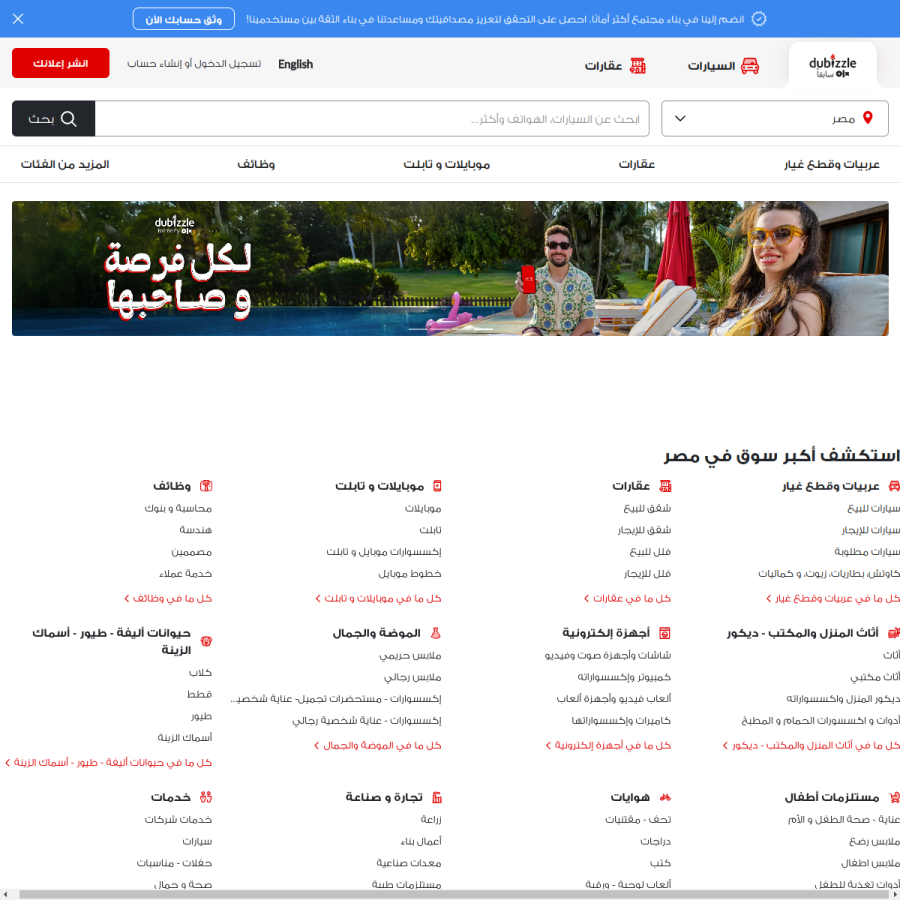Viewport: 900px width, 900px height.
Task: Select ملابس حريمي link
Action: [x=410, y=655]
